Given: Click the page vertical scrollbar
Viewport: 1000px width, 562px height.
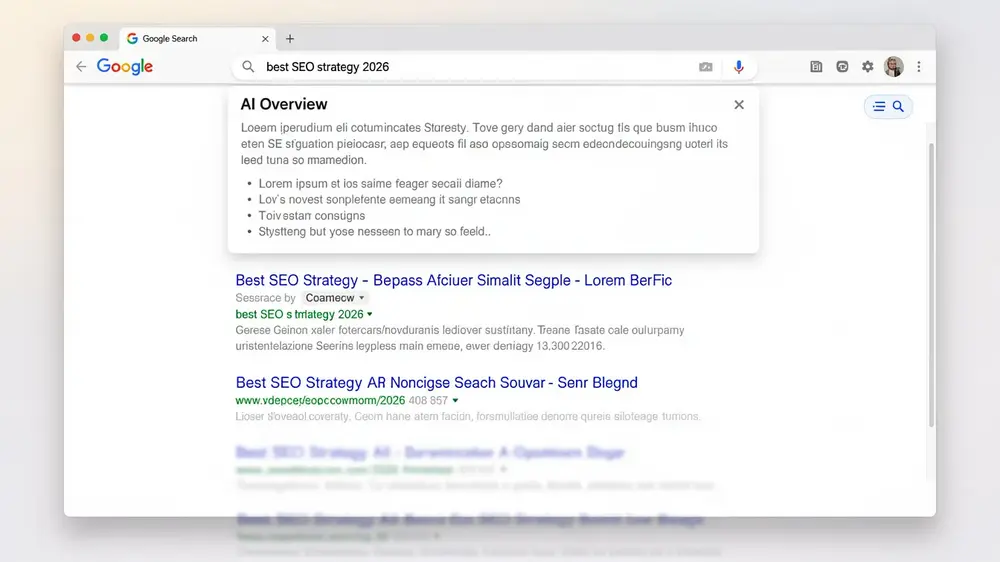Looking at the screenshot, I should (931, 284).
